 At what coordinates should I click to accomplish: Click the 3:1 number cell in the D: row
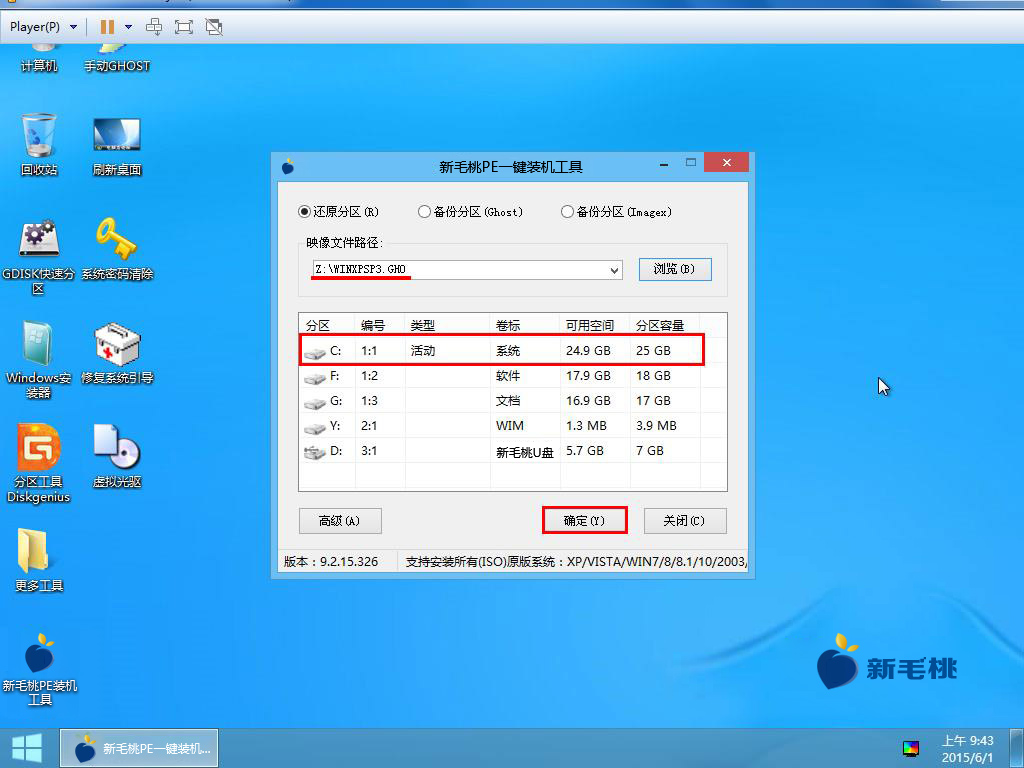369,451
